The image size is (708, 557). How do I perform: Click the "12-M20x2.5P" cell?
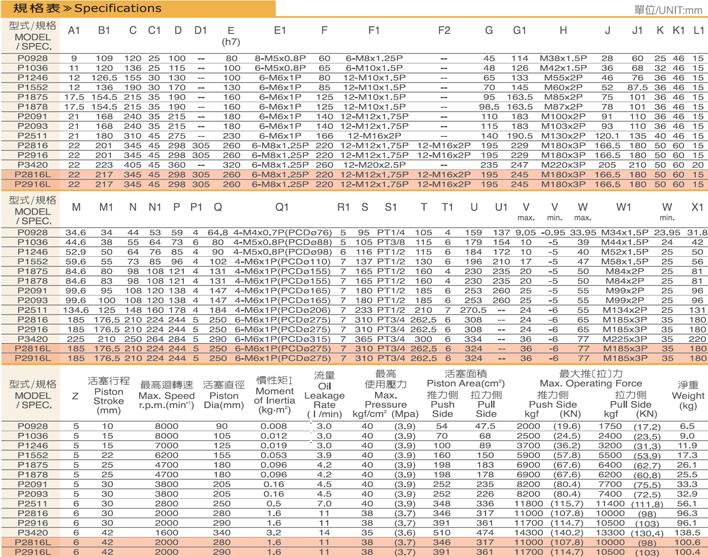[374, 165]
